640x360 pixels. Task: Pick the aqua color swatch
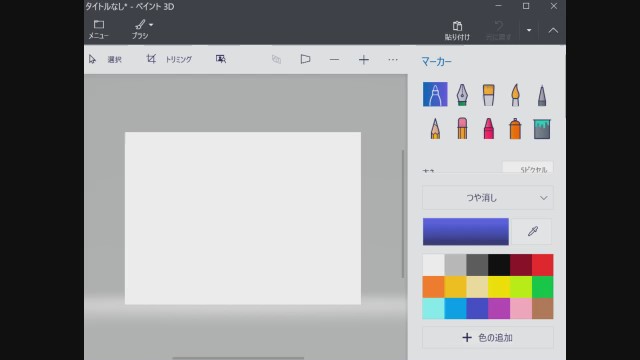[x=433, y=308]
